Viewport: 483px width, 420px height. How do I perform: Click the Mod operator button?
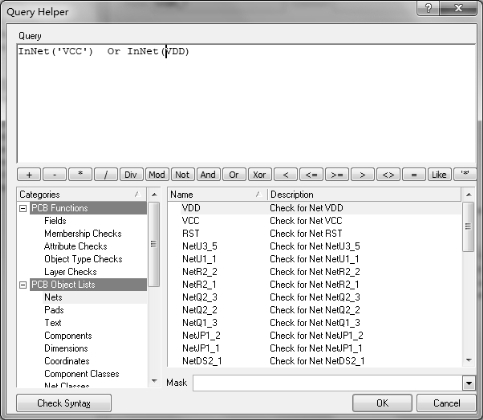157,175
